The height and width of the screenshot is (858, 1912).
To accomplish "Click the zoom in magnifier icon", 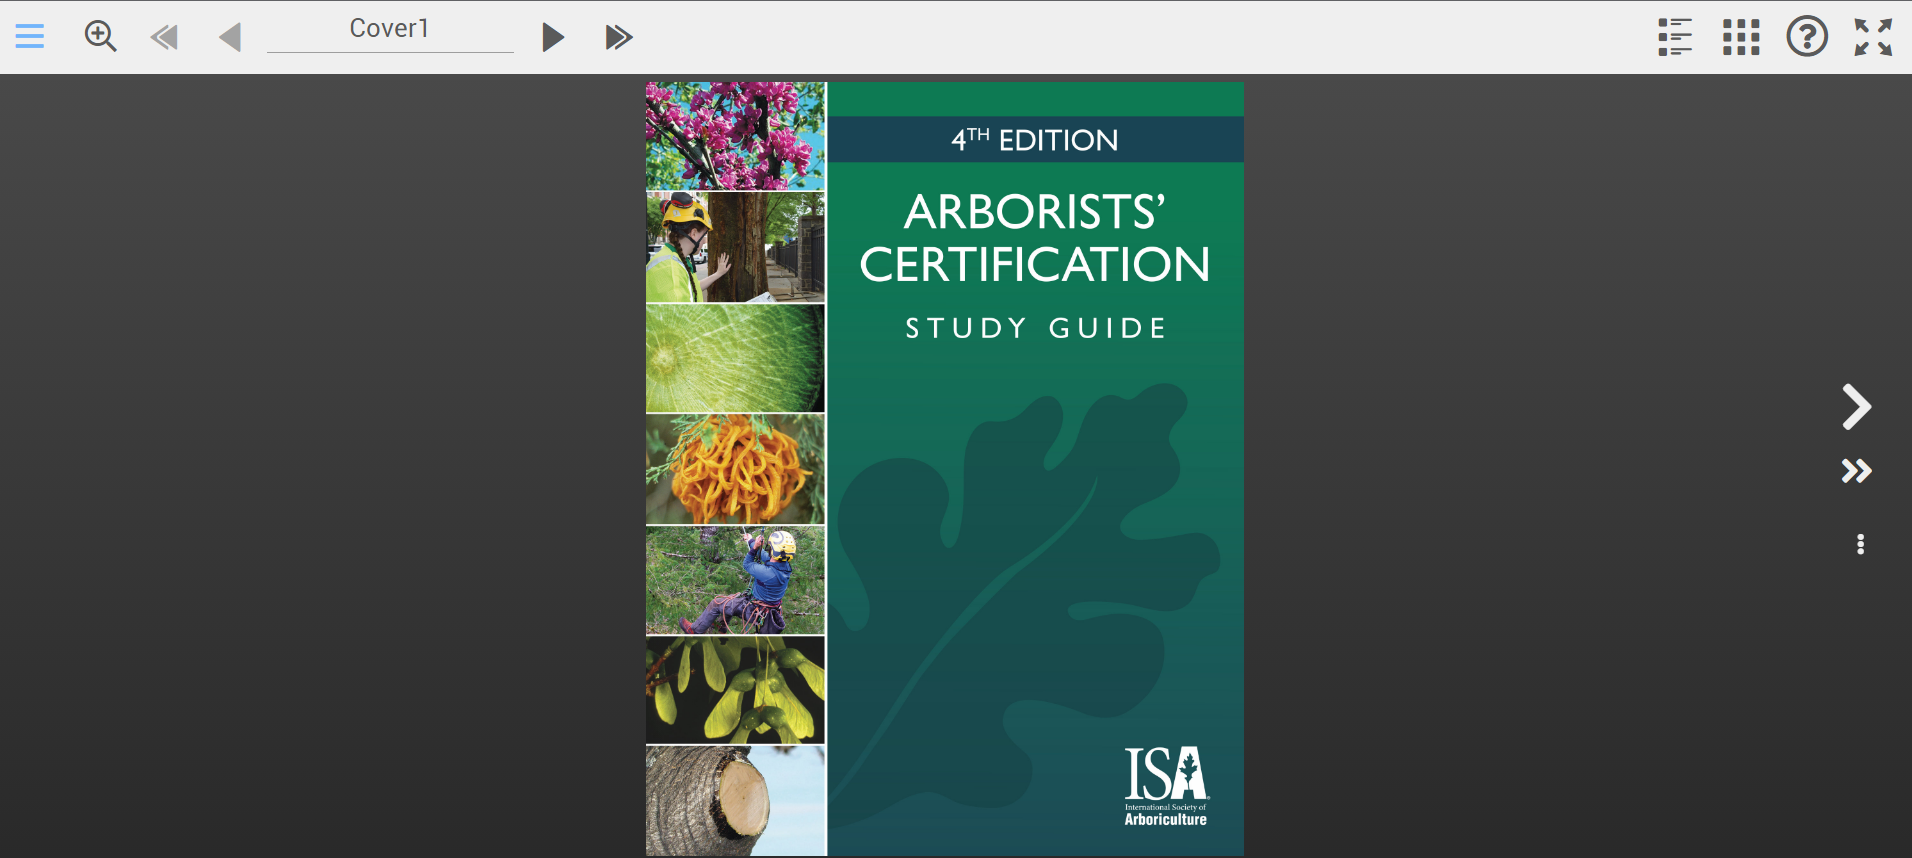I will click(100, 37).
